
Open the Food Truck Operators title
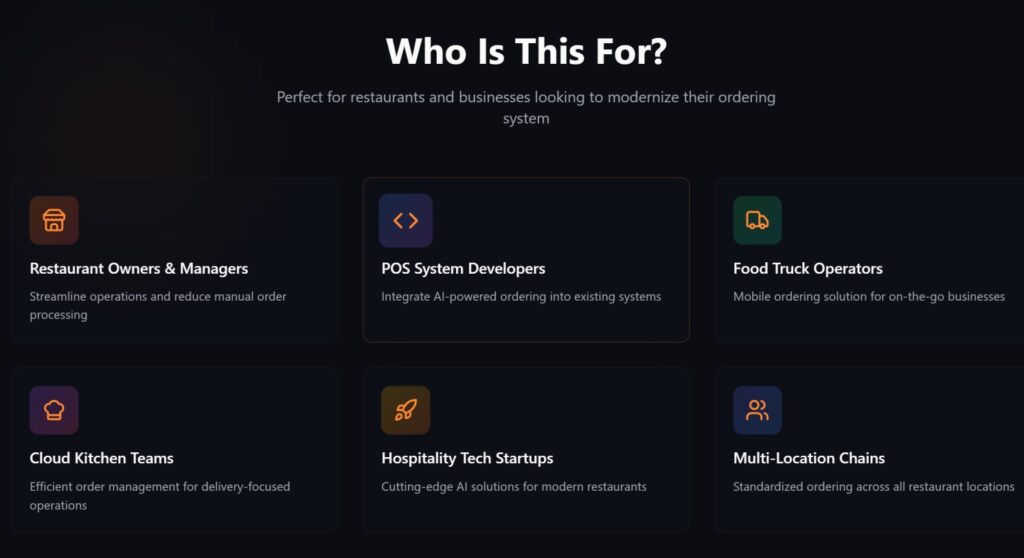(x=807, y=269)
